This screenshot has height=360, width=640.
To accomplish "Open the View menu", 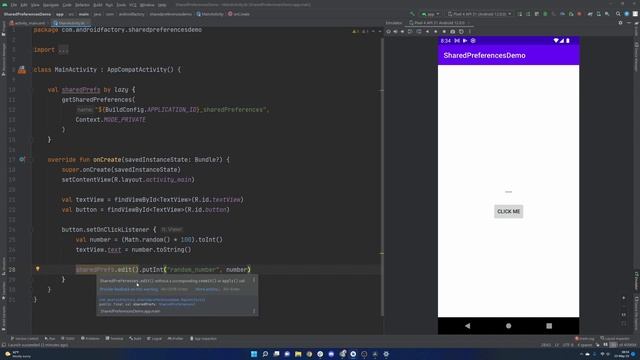I will coord(36,5).
